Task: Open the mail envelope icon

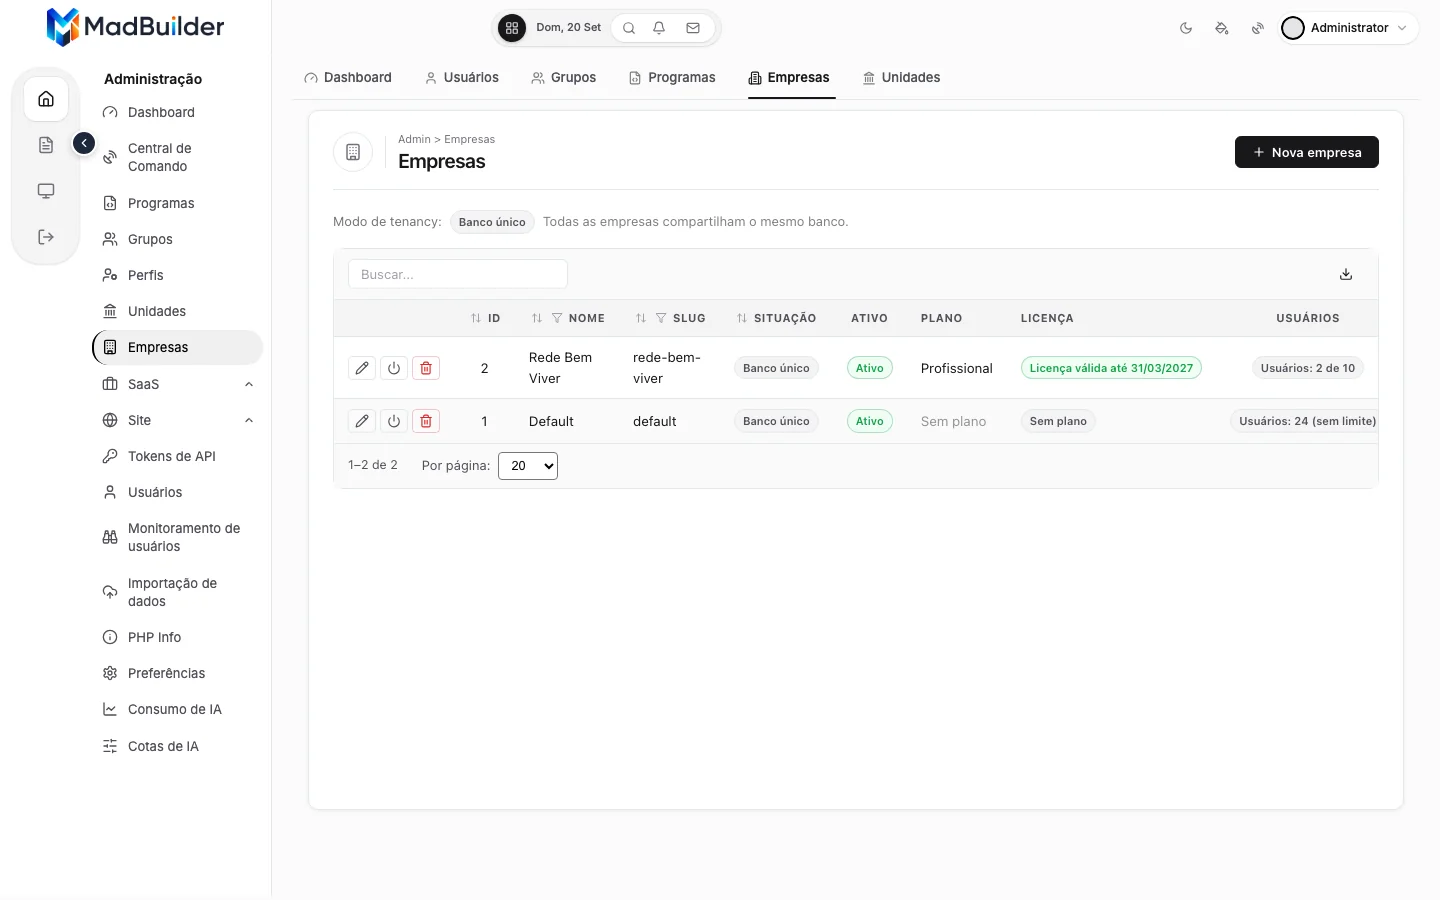Action: point(693,28)
